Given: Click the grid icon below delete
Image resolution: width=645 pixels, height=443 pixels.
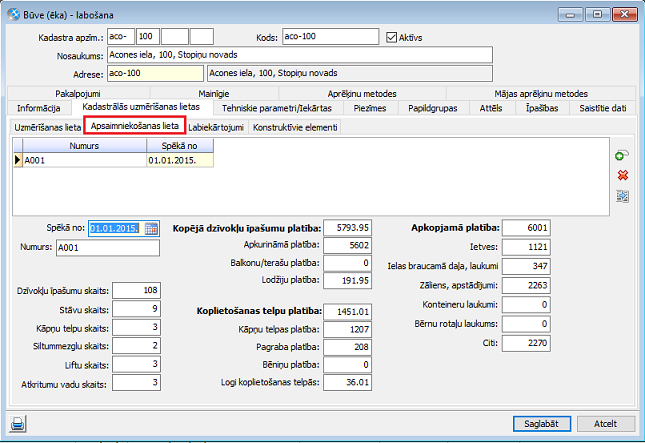Looking at the screenshot, I should (x=621, y=196).
